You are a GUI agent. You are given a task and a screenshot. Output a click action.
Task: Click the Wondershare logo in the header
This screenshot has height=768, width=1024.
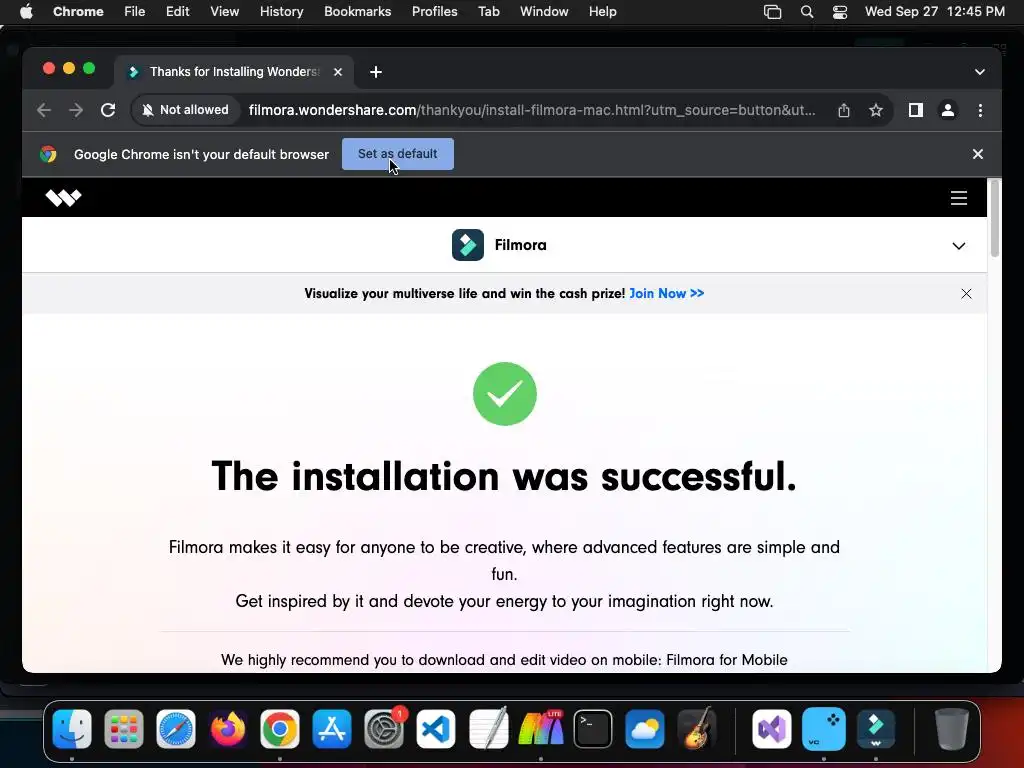(63, 197)
